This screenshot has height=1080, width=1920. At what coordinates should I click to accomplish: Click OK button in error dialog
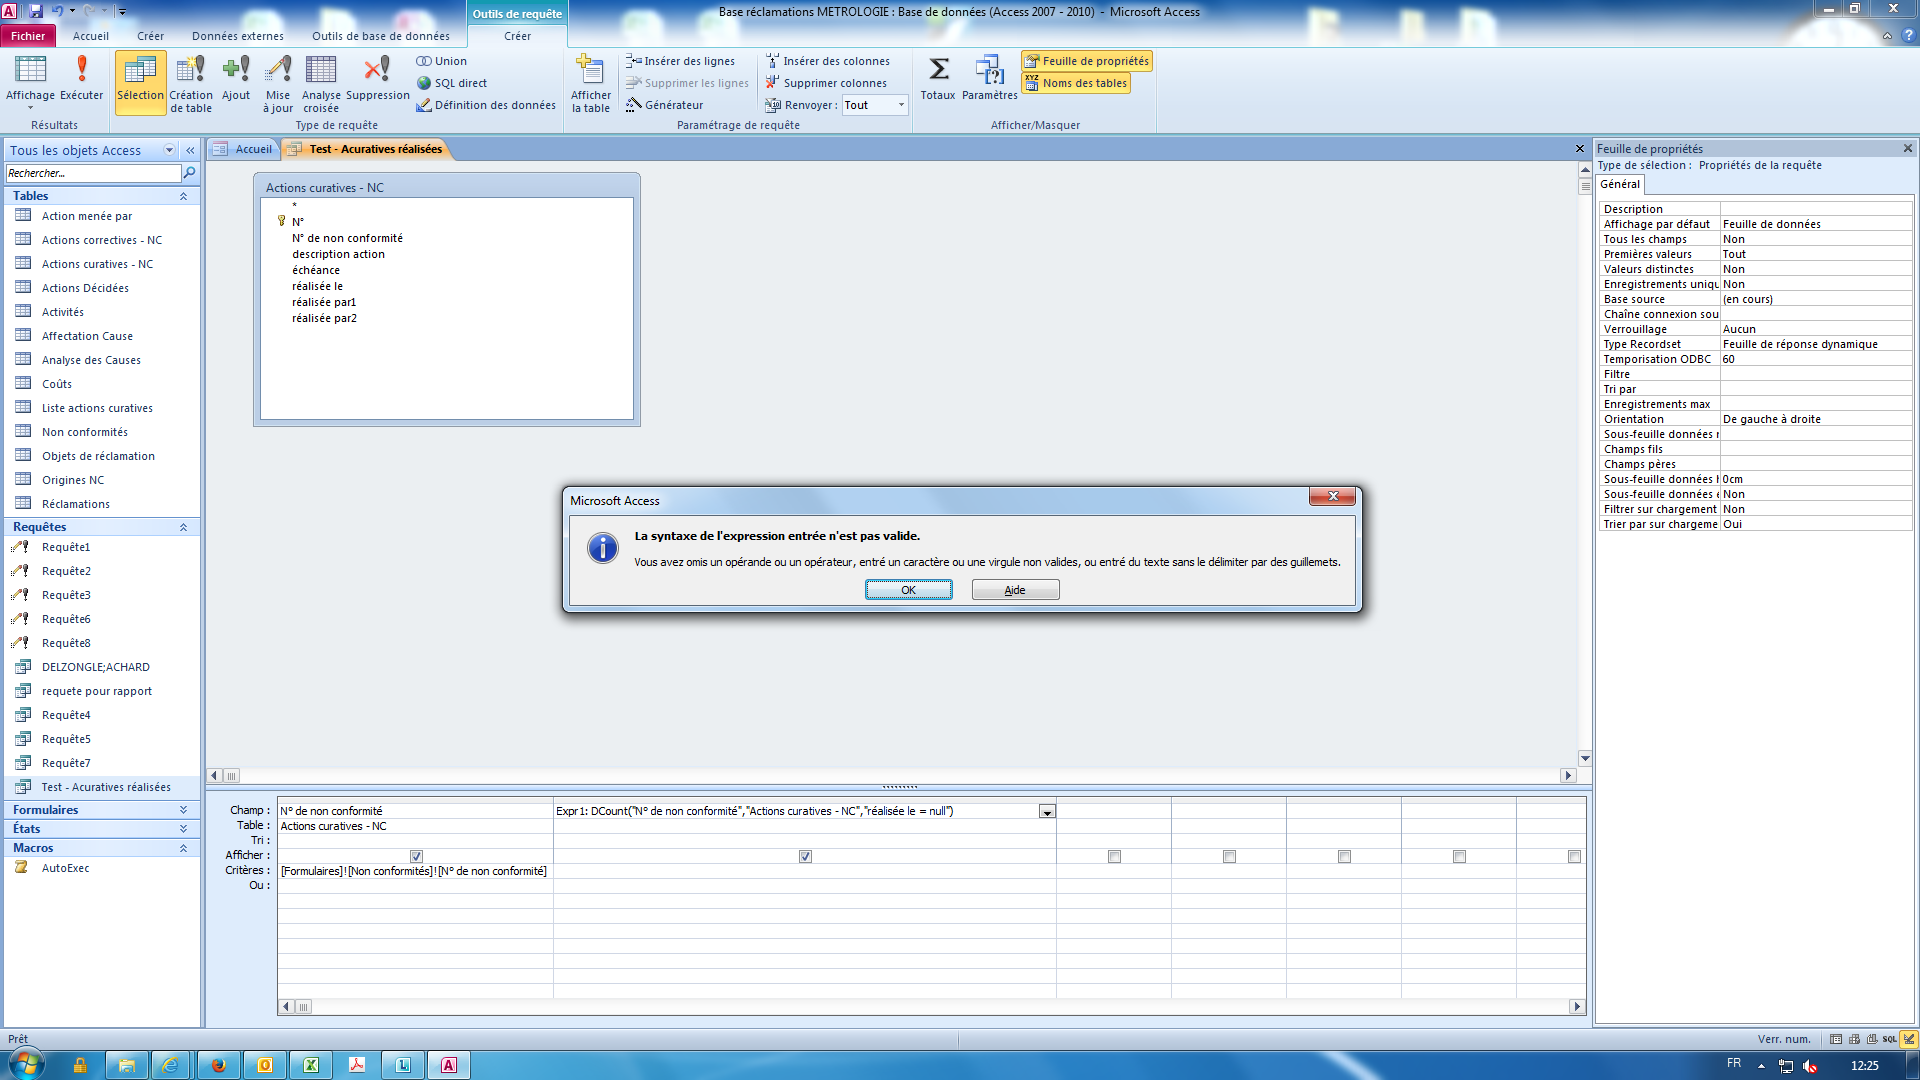point(907,588)
